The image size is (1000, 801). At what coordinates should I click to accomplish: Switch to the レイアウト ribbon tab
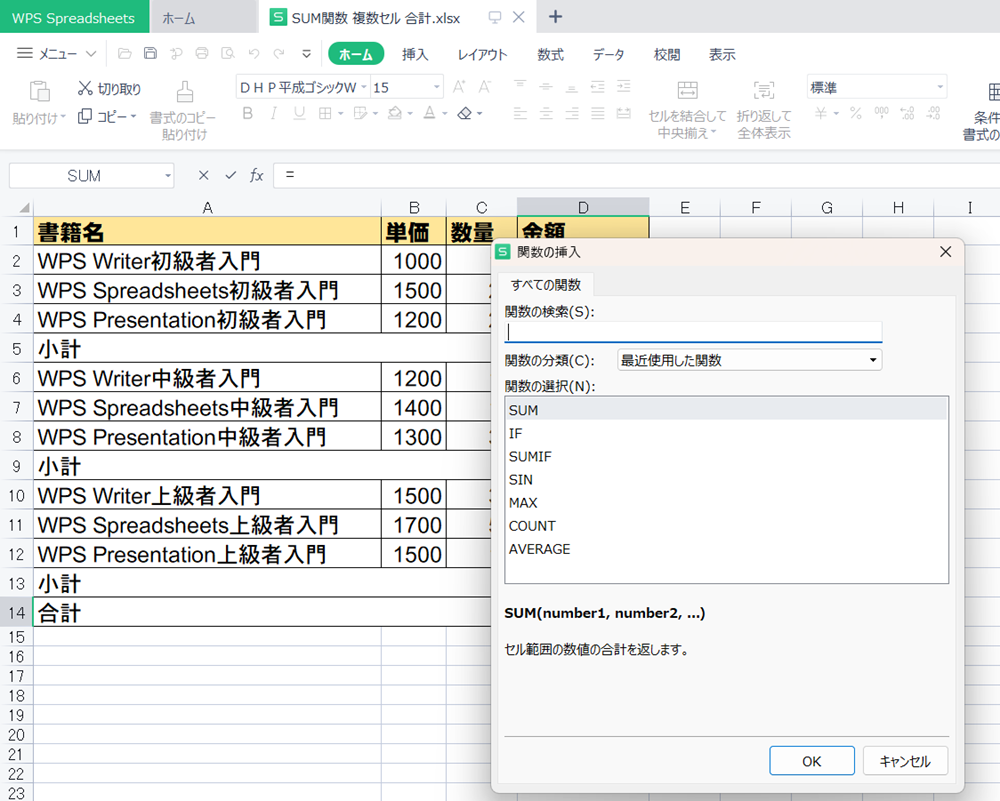(482, 54)
